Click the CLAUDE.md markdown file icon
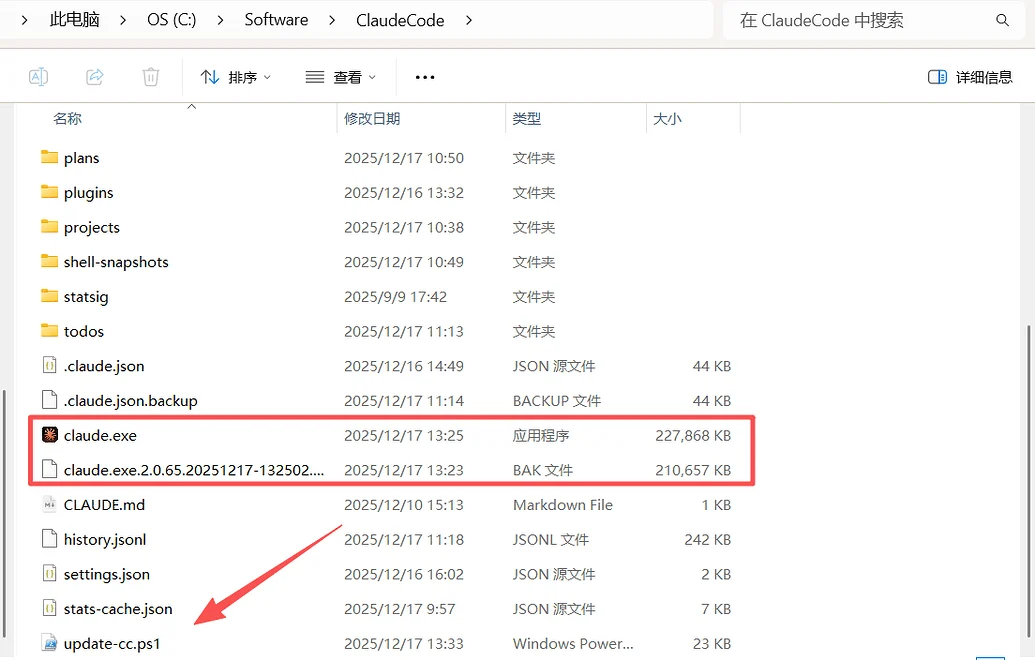Image resolution: width=1035 pixels, height=660 pixels. click(x=50, y=504)
